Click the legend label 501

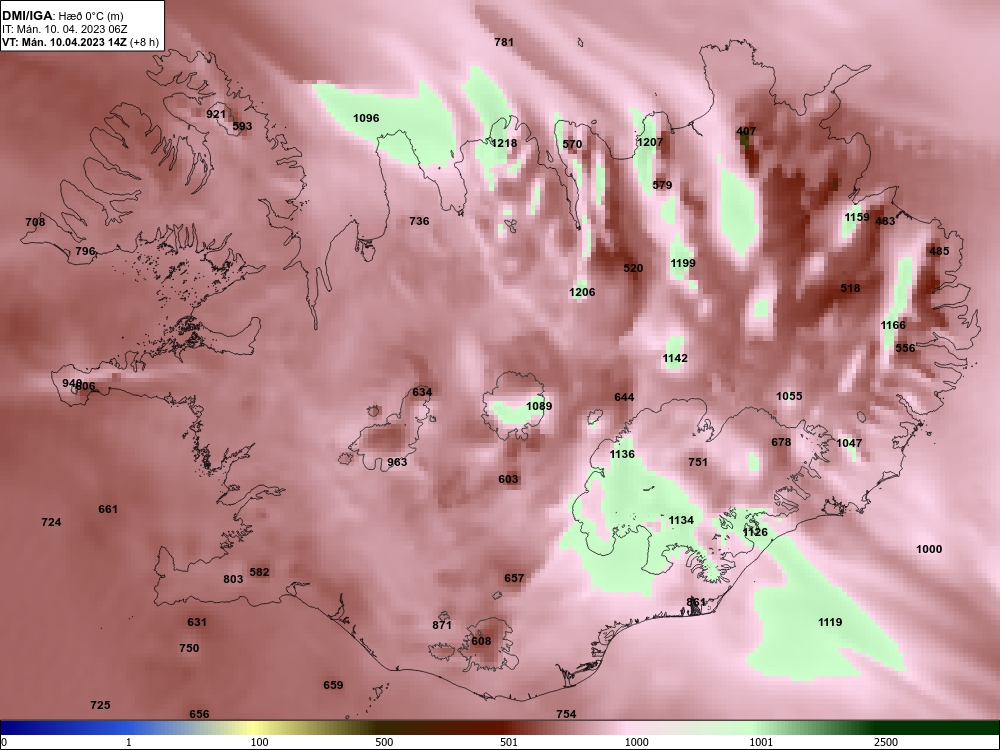click(x=508, y=742)
